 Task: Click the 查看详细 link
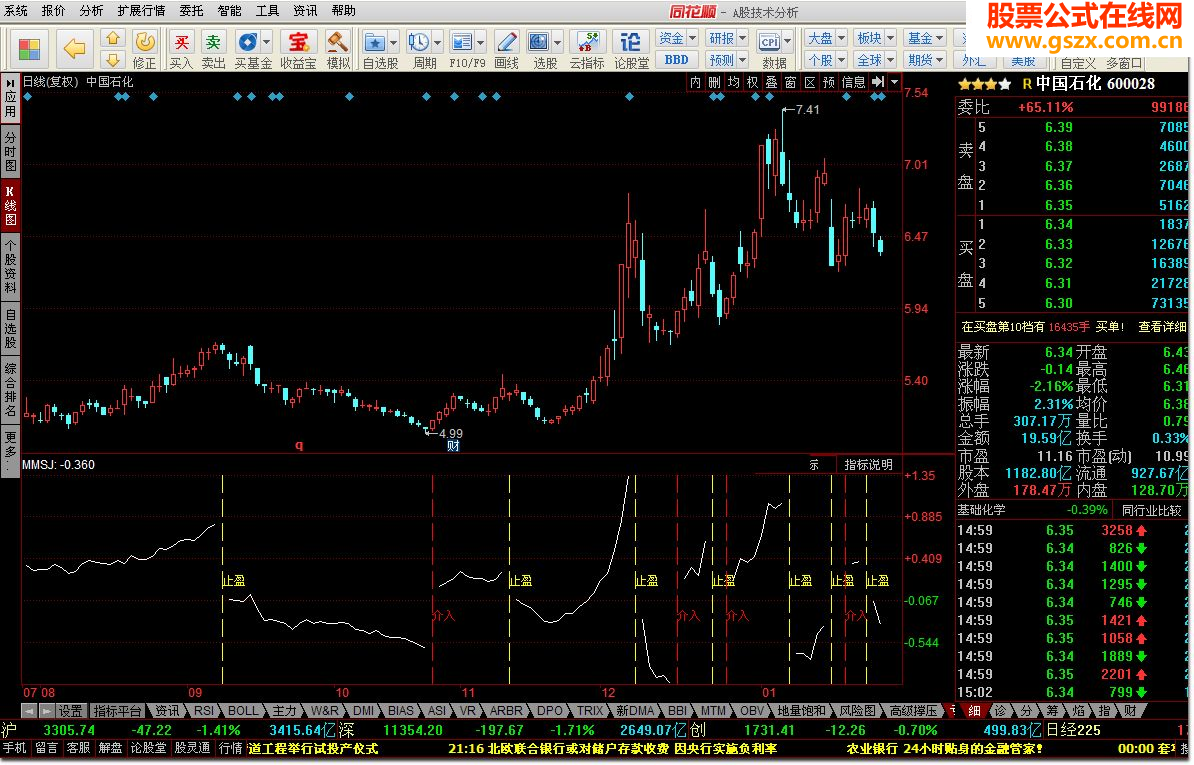pyautogui.click(x=1162, y=327)
